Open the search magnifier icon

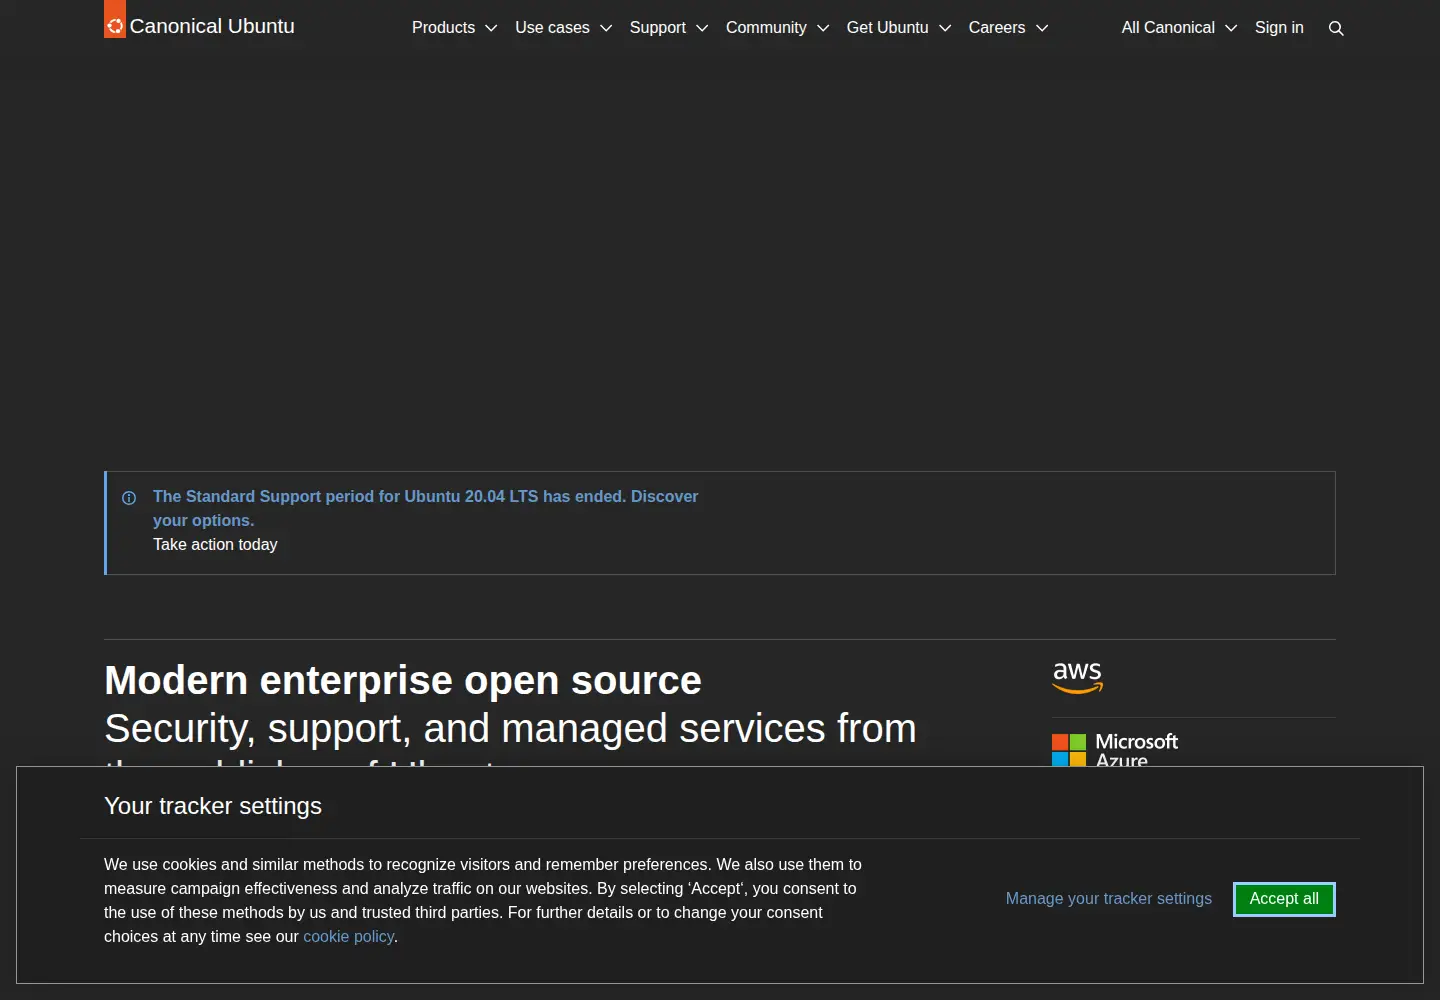point(1336,28)
